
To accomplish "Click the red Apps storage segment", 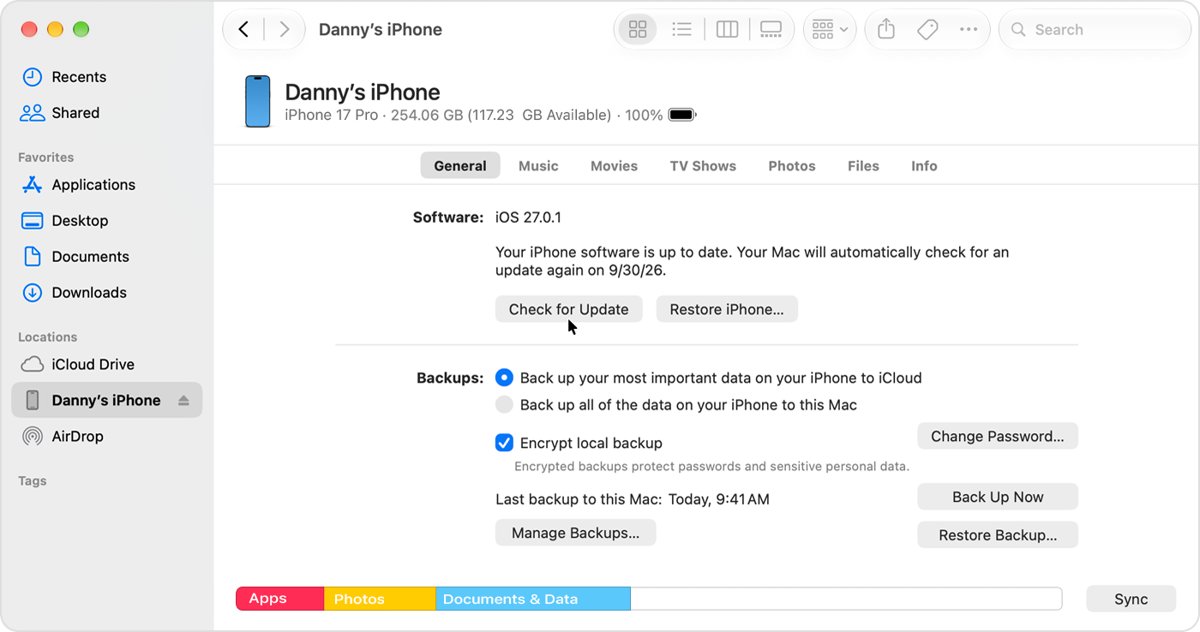I will 280,599.
